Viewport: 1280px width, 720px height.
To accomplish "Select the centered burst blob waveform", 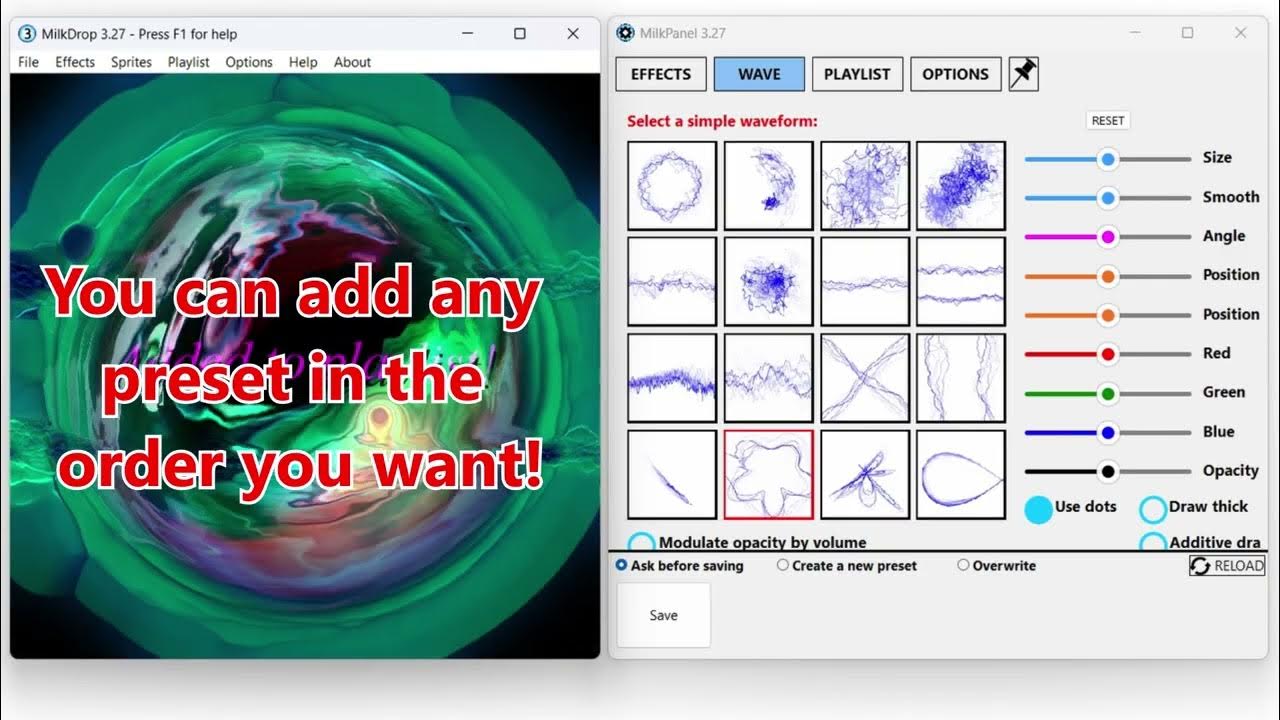I will (768, 282).
